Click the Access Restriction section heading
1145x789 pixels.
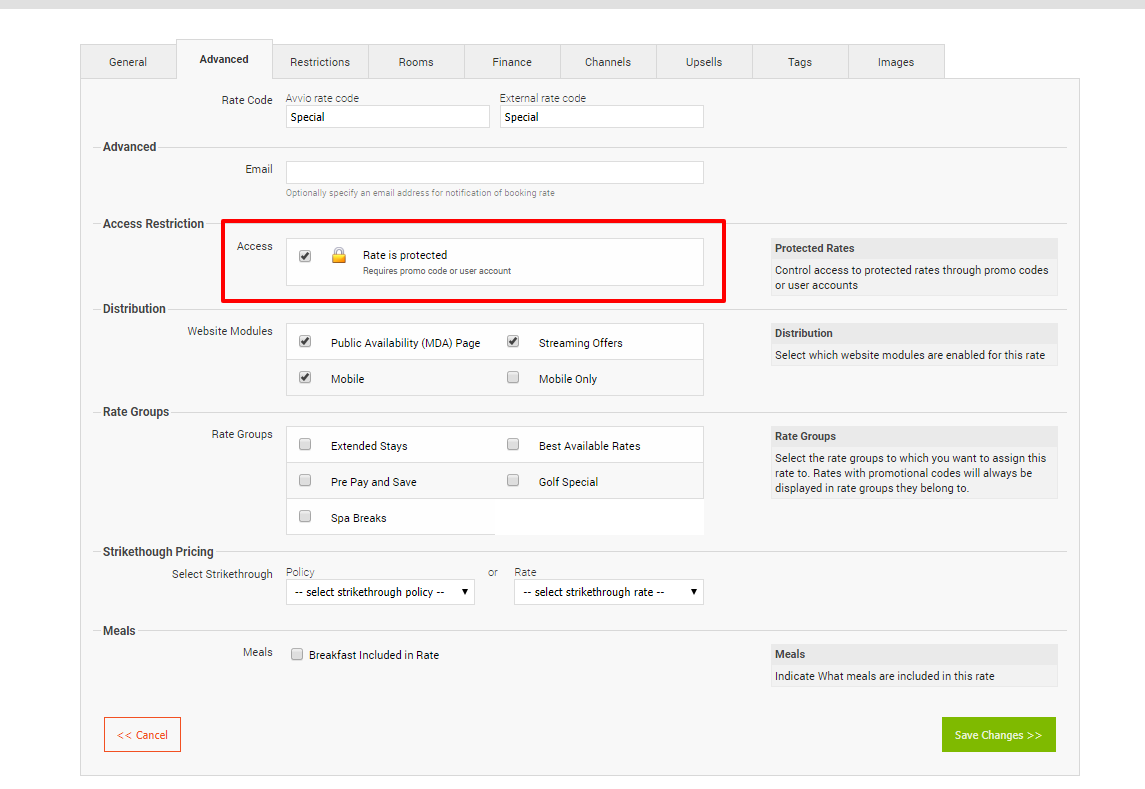(153, 224)
